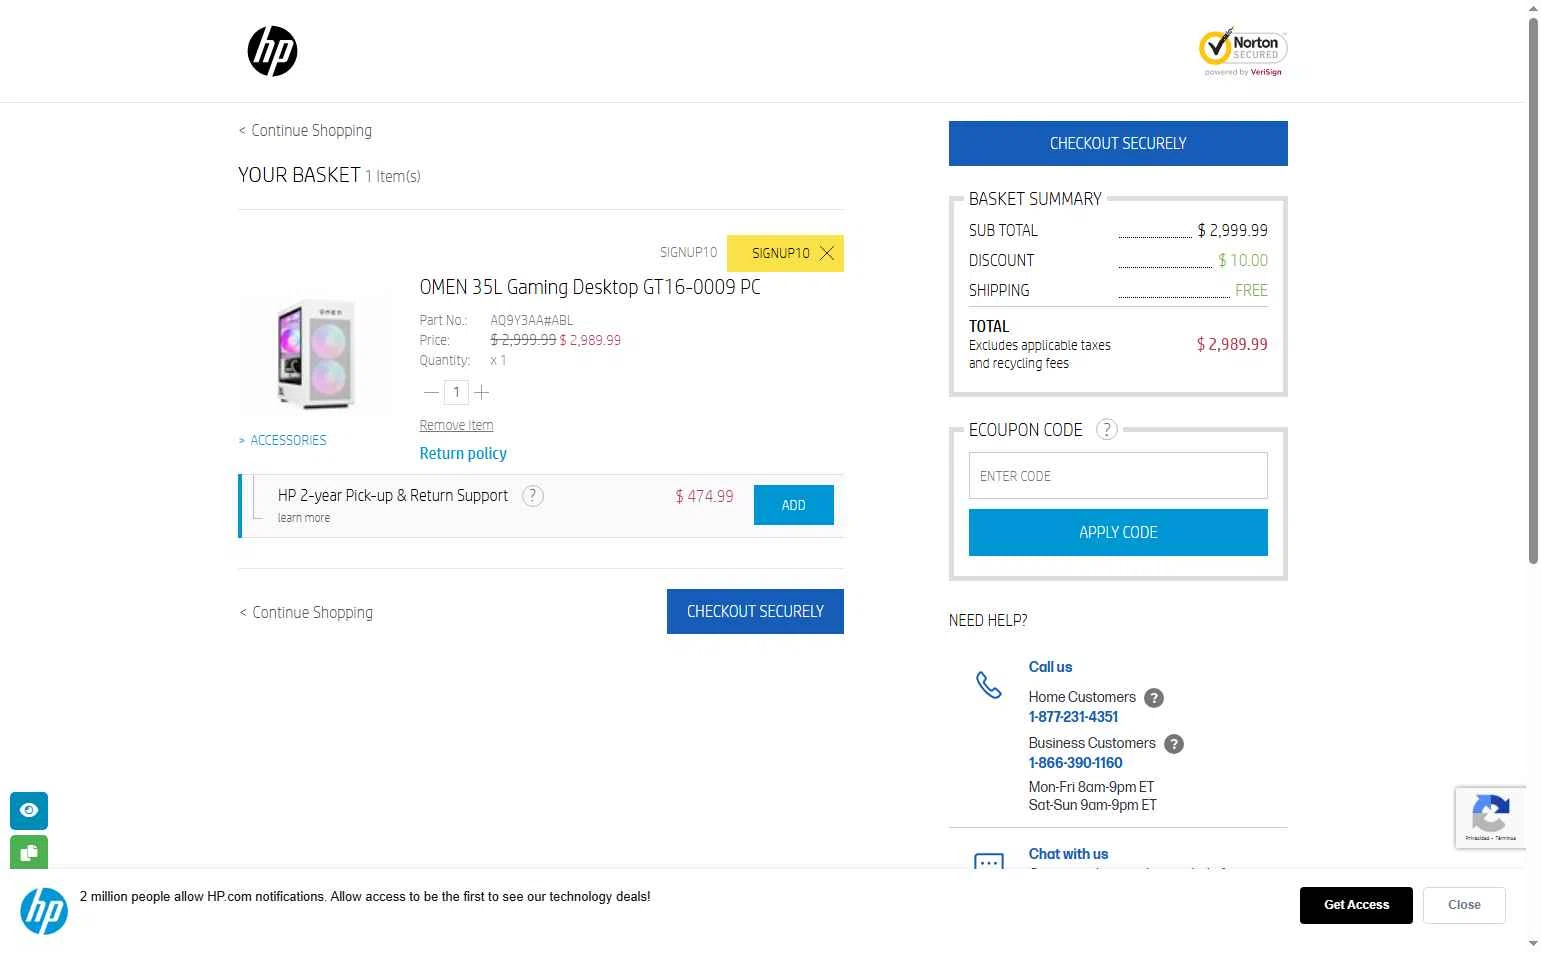Click the page vertical scrollbar

click(1533, 290)
